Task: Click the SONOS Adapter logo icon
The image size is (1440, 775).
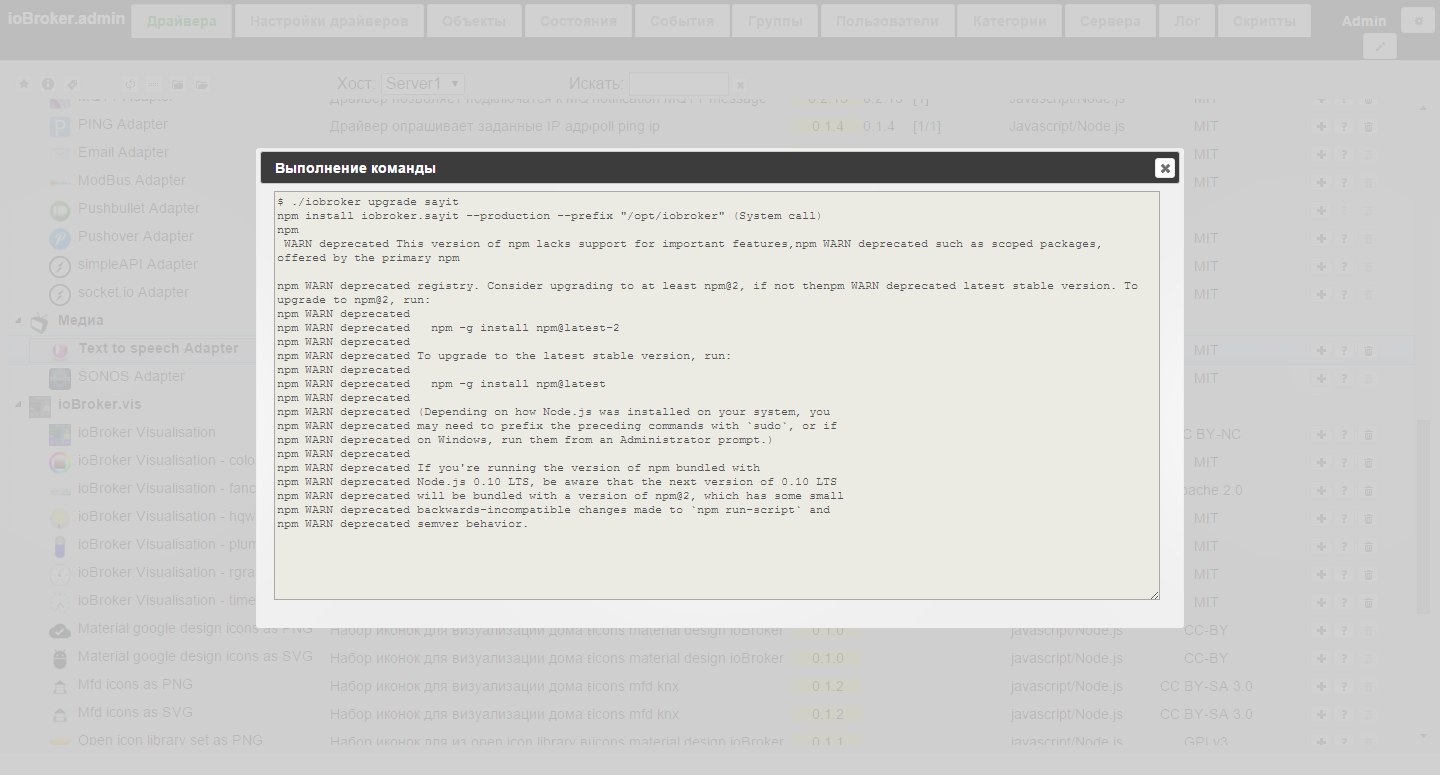Action: (60, 378)
